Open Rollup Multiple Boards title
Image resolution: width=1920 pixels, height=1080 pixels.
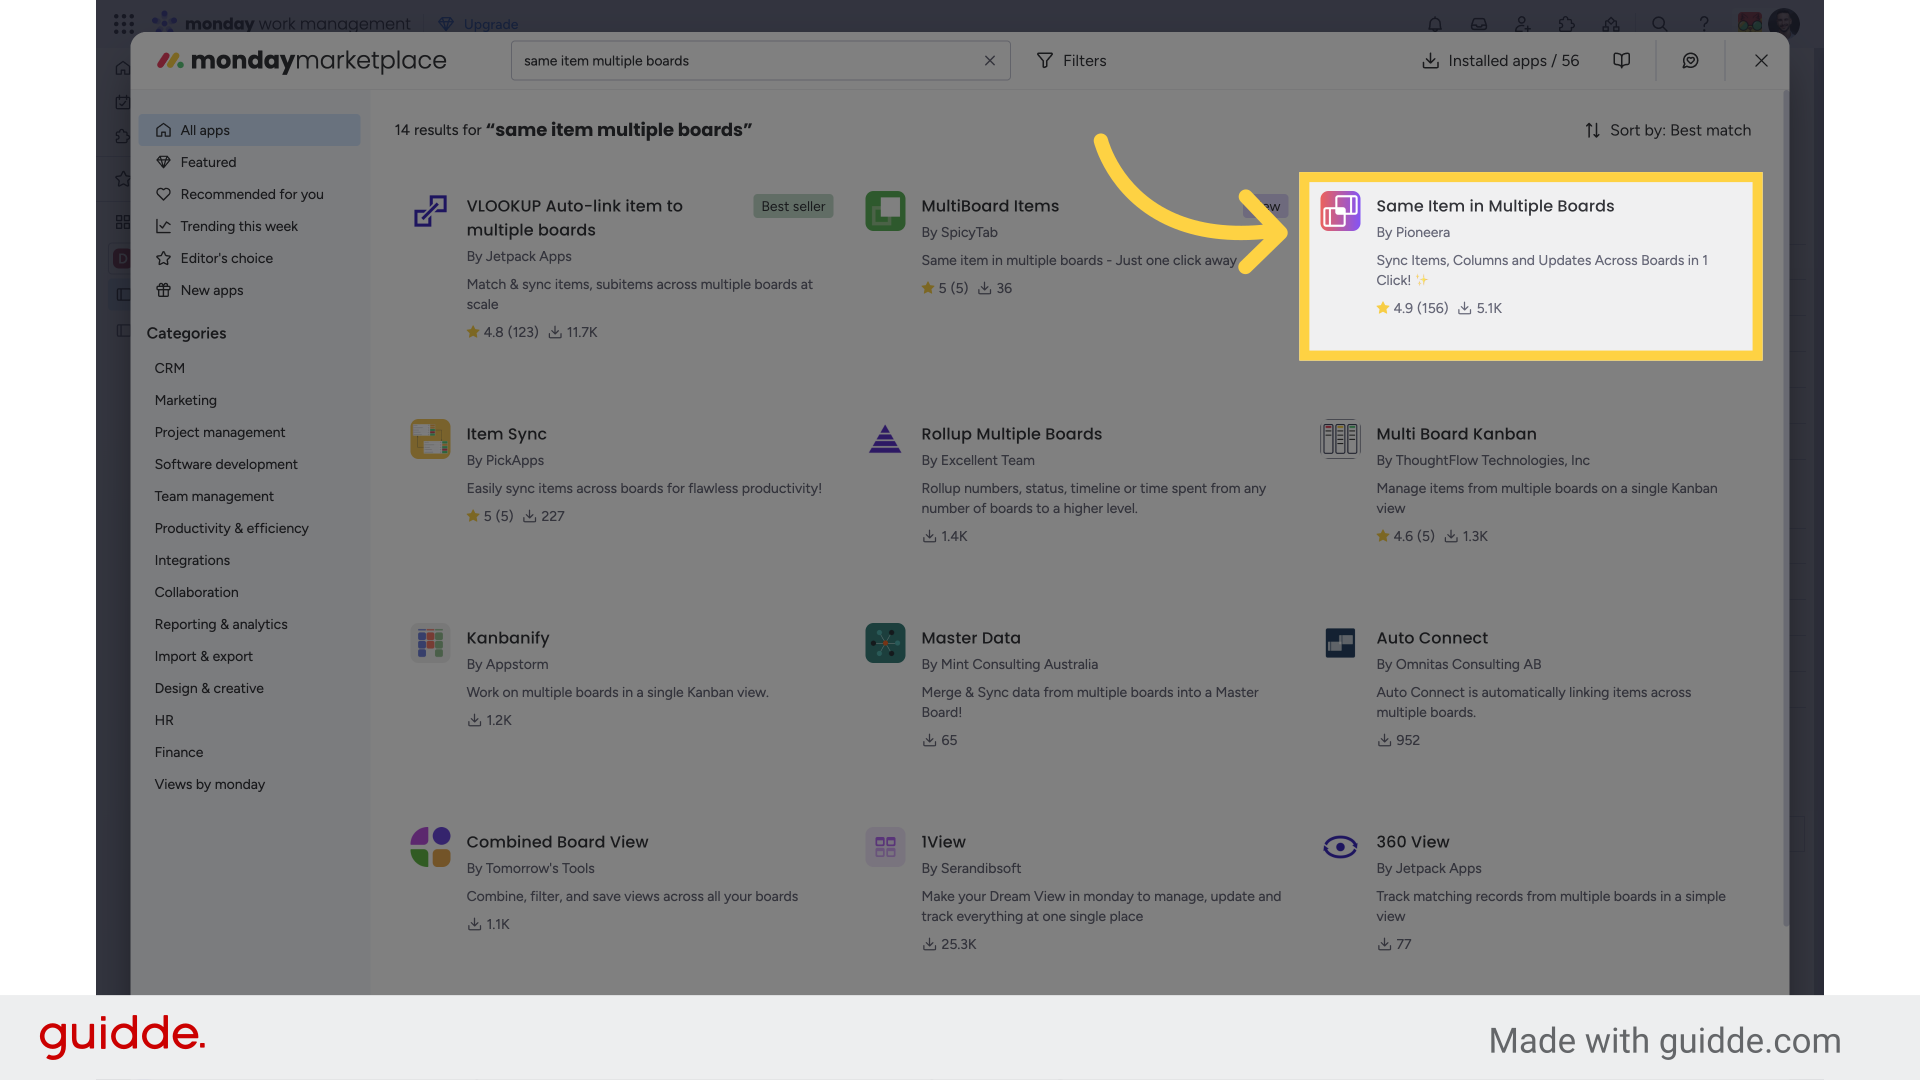coord(1011,434)
